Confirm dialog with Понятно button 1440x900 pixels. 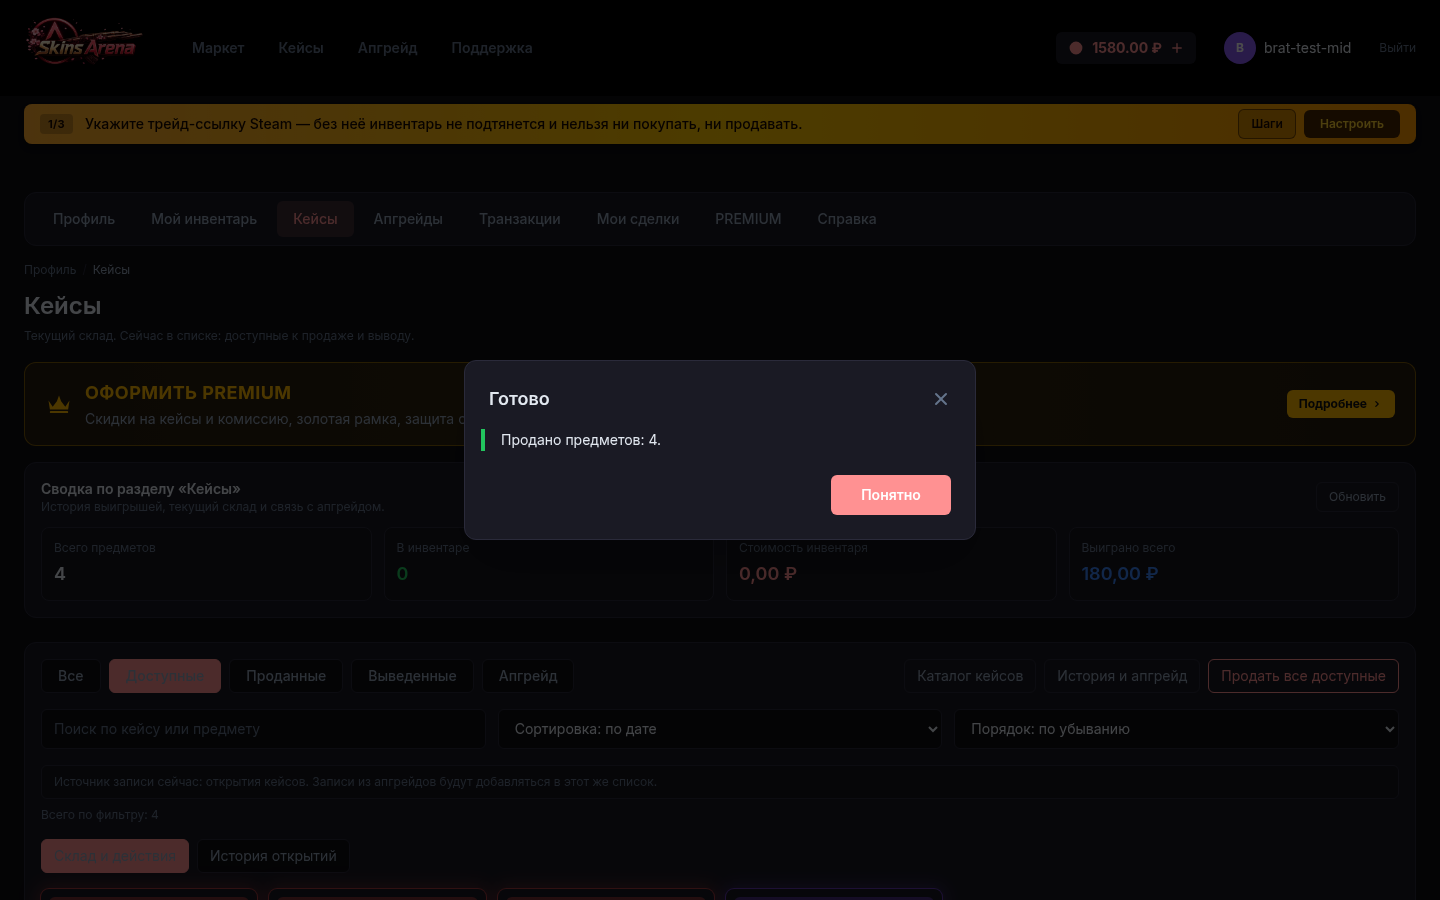coord(891,495)
